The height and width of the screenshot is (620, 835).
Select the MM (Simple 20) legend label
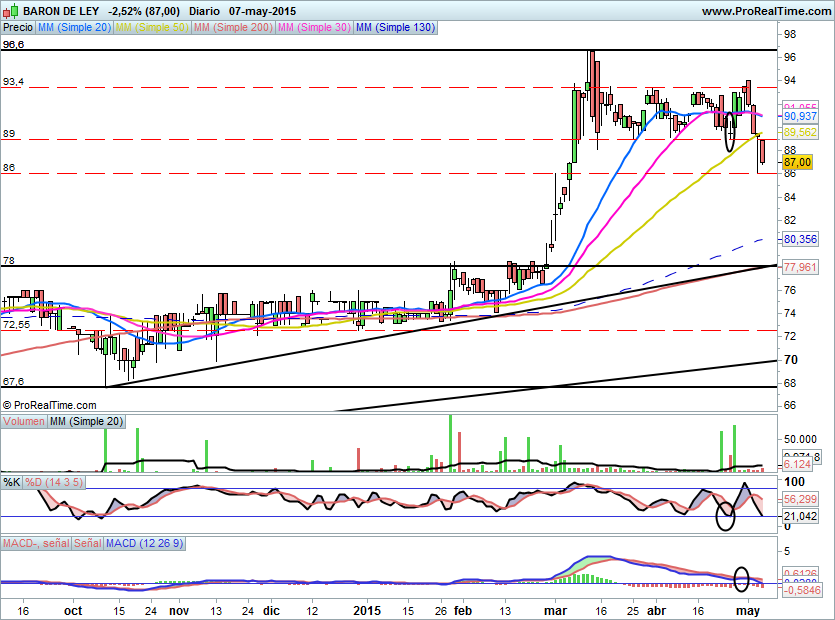coord(75,27)
